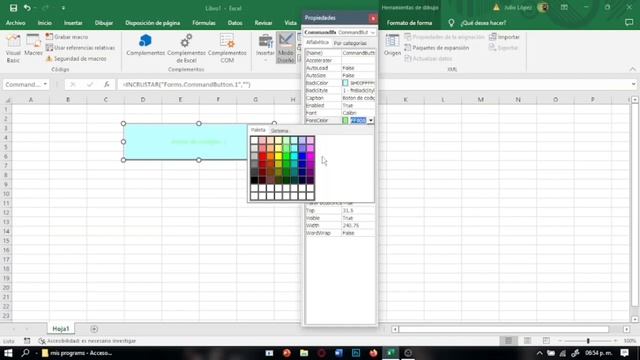Add a new sheet with plus icon
Image resolution: width=640 pixels, height=360 pixels.
(94, 329)
